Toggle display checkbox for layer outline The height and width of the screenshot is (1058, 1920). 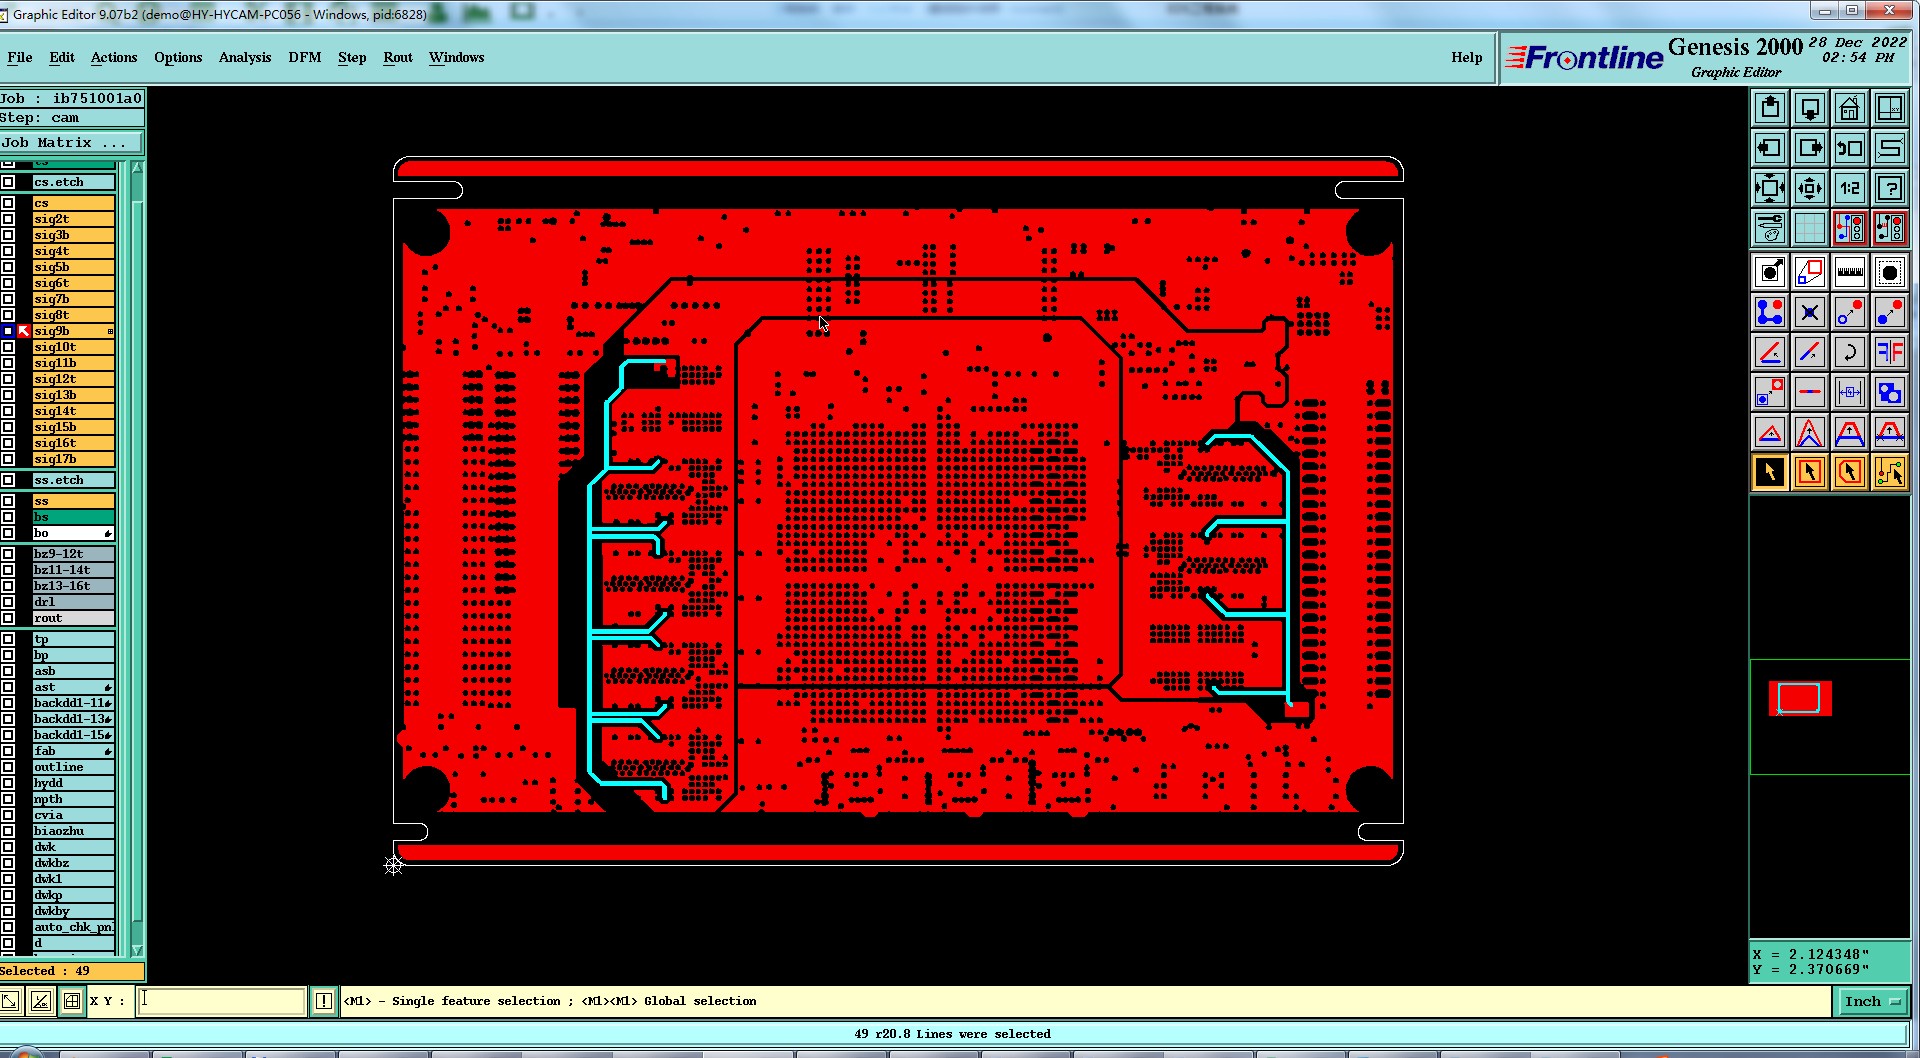pos(8,767)
